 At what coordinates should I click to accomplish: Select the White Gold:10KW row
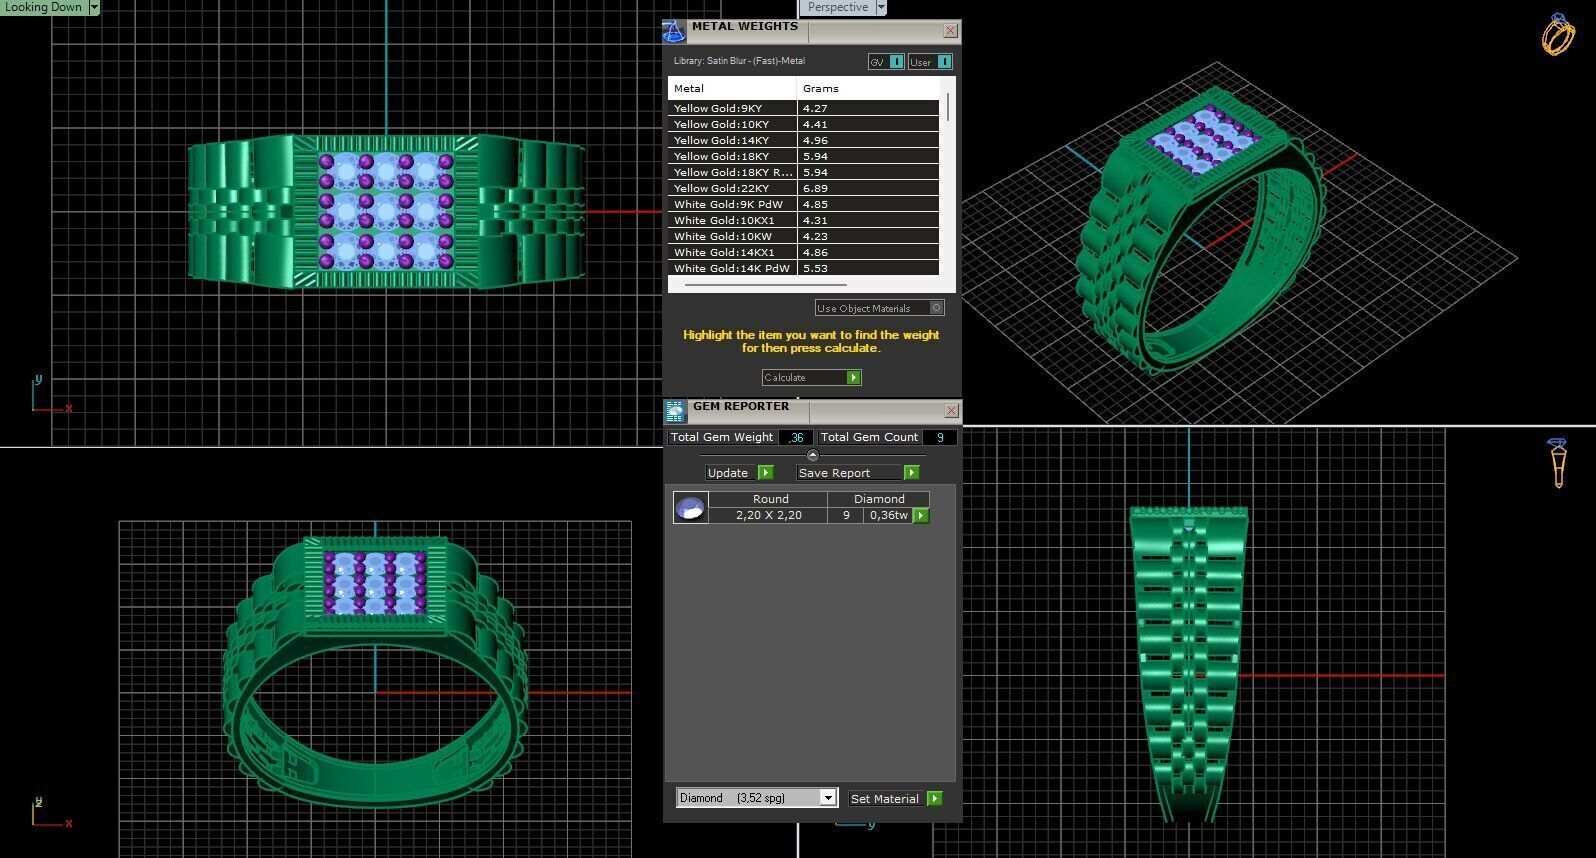(804, 236)
